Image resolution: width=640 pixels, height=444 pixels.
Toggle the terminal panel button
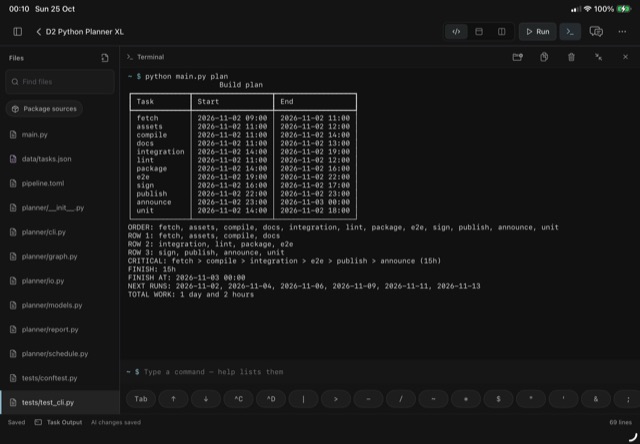[570, 32]
